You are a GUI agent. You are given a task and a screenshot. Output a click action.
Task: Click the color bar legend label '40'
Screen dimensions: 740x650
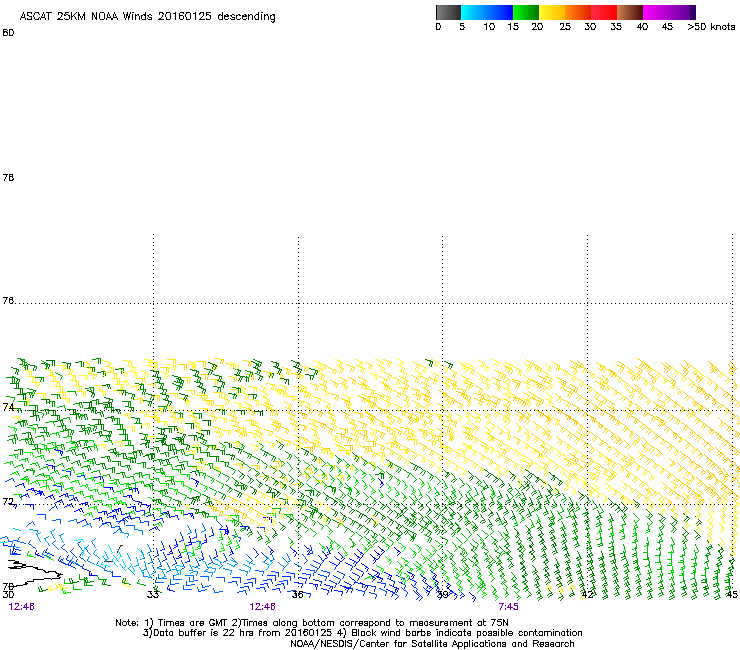(642, 27)
